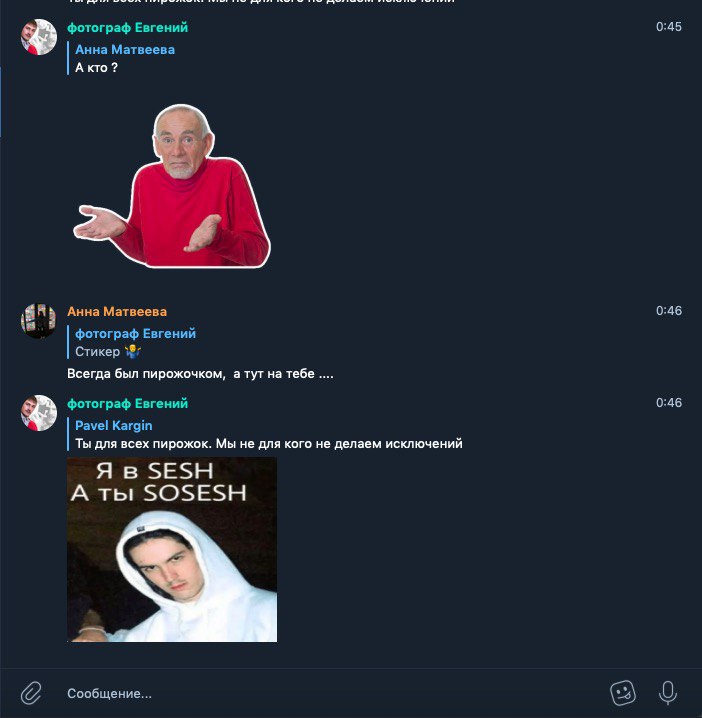This screenshot has height=718, width=702.
Task: Open the sticker and emoji panel
Action: coord(623,693)
